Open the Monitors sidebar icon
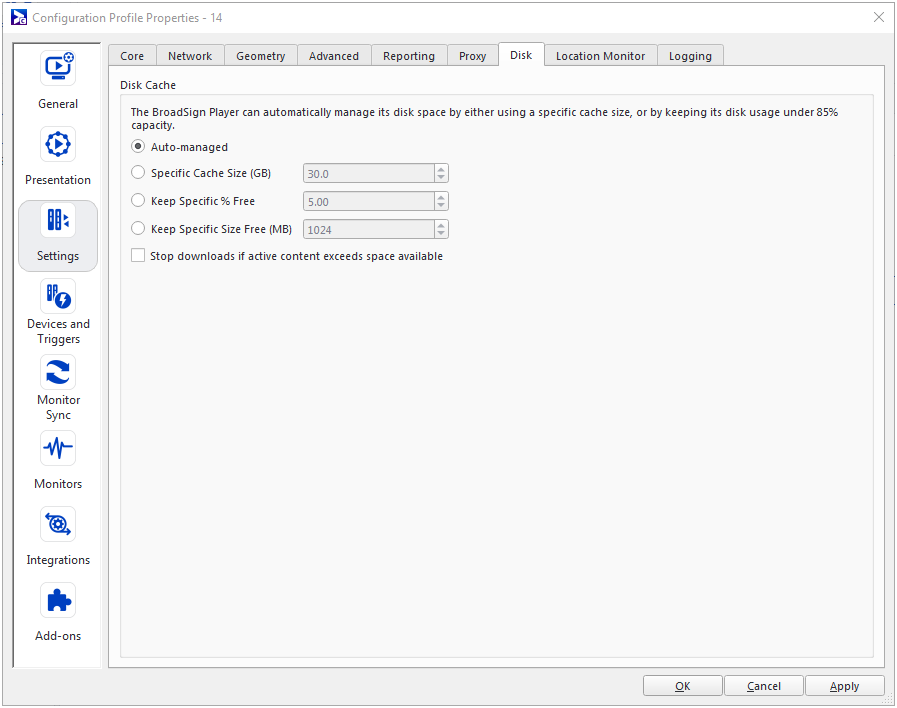This screenshot has height=708, width=897. coord(58,449)
